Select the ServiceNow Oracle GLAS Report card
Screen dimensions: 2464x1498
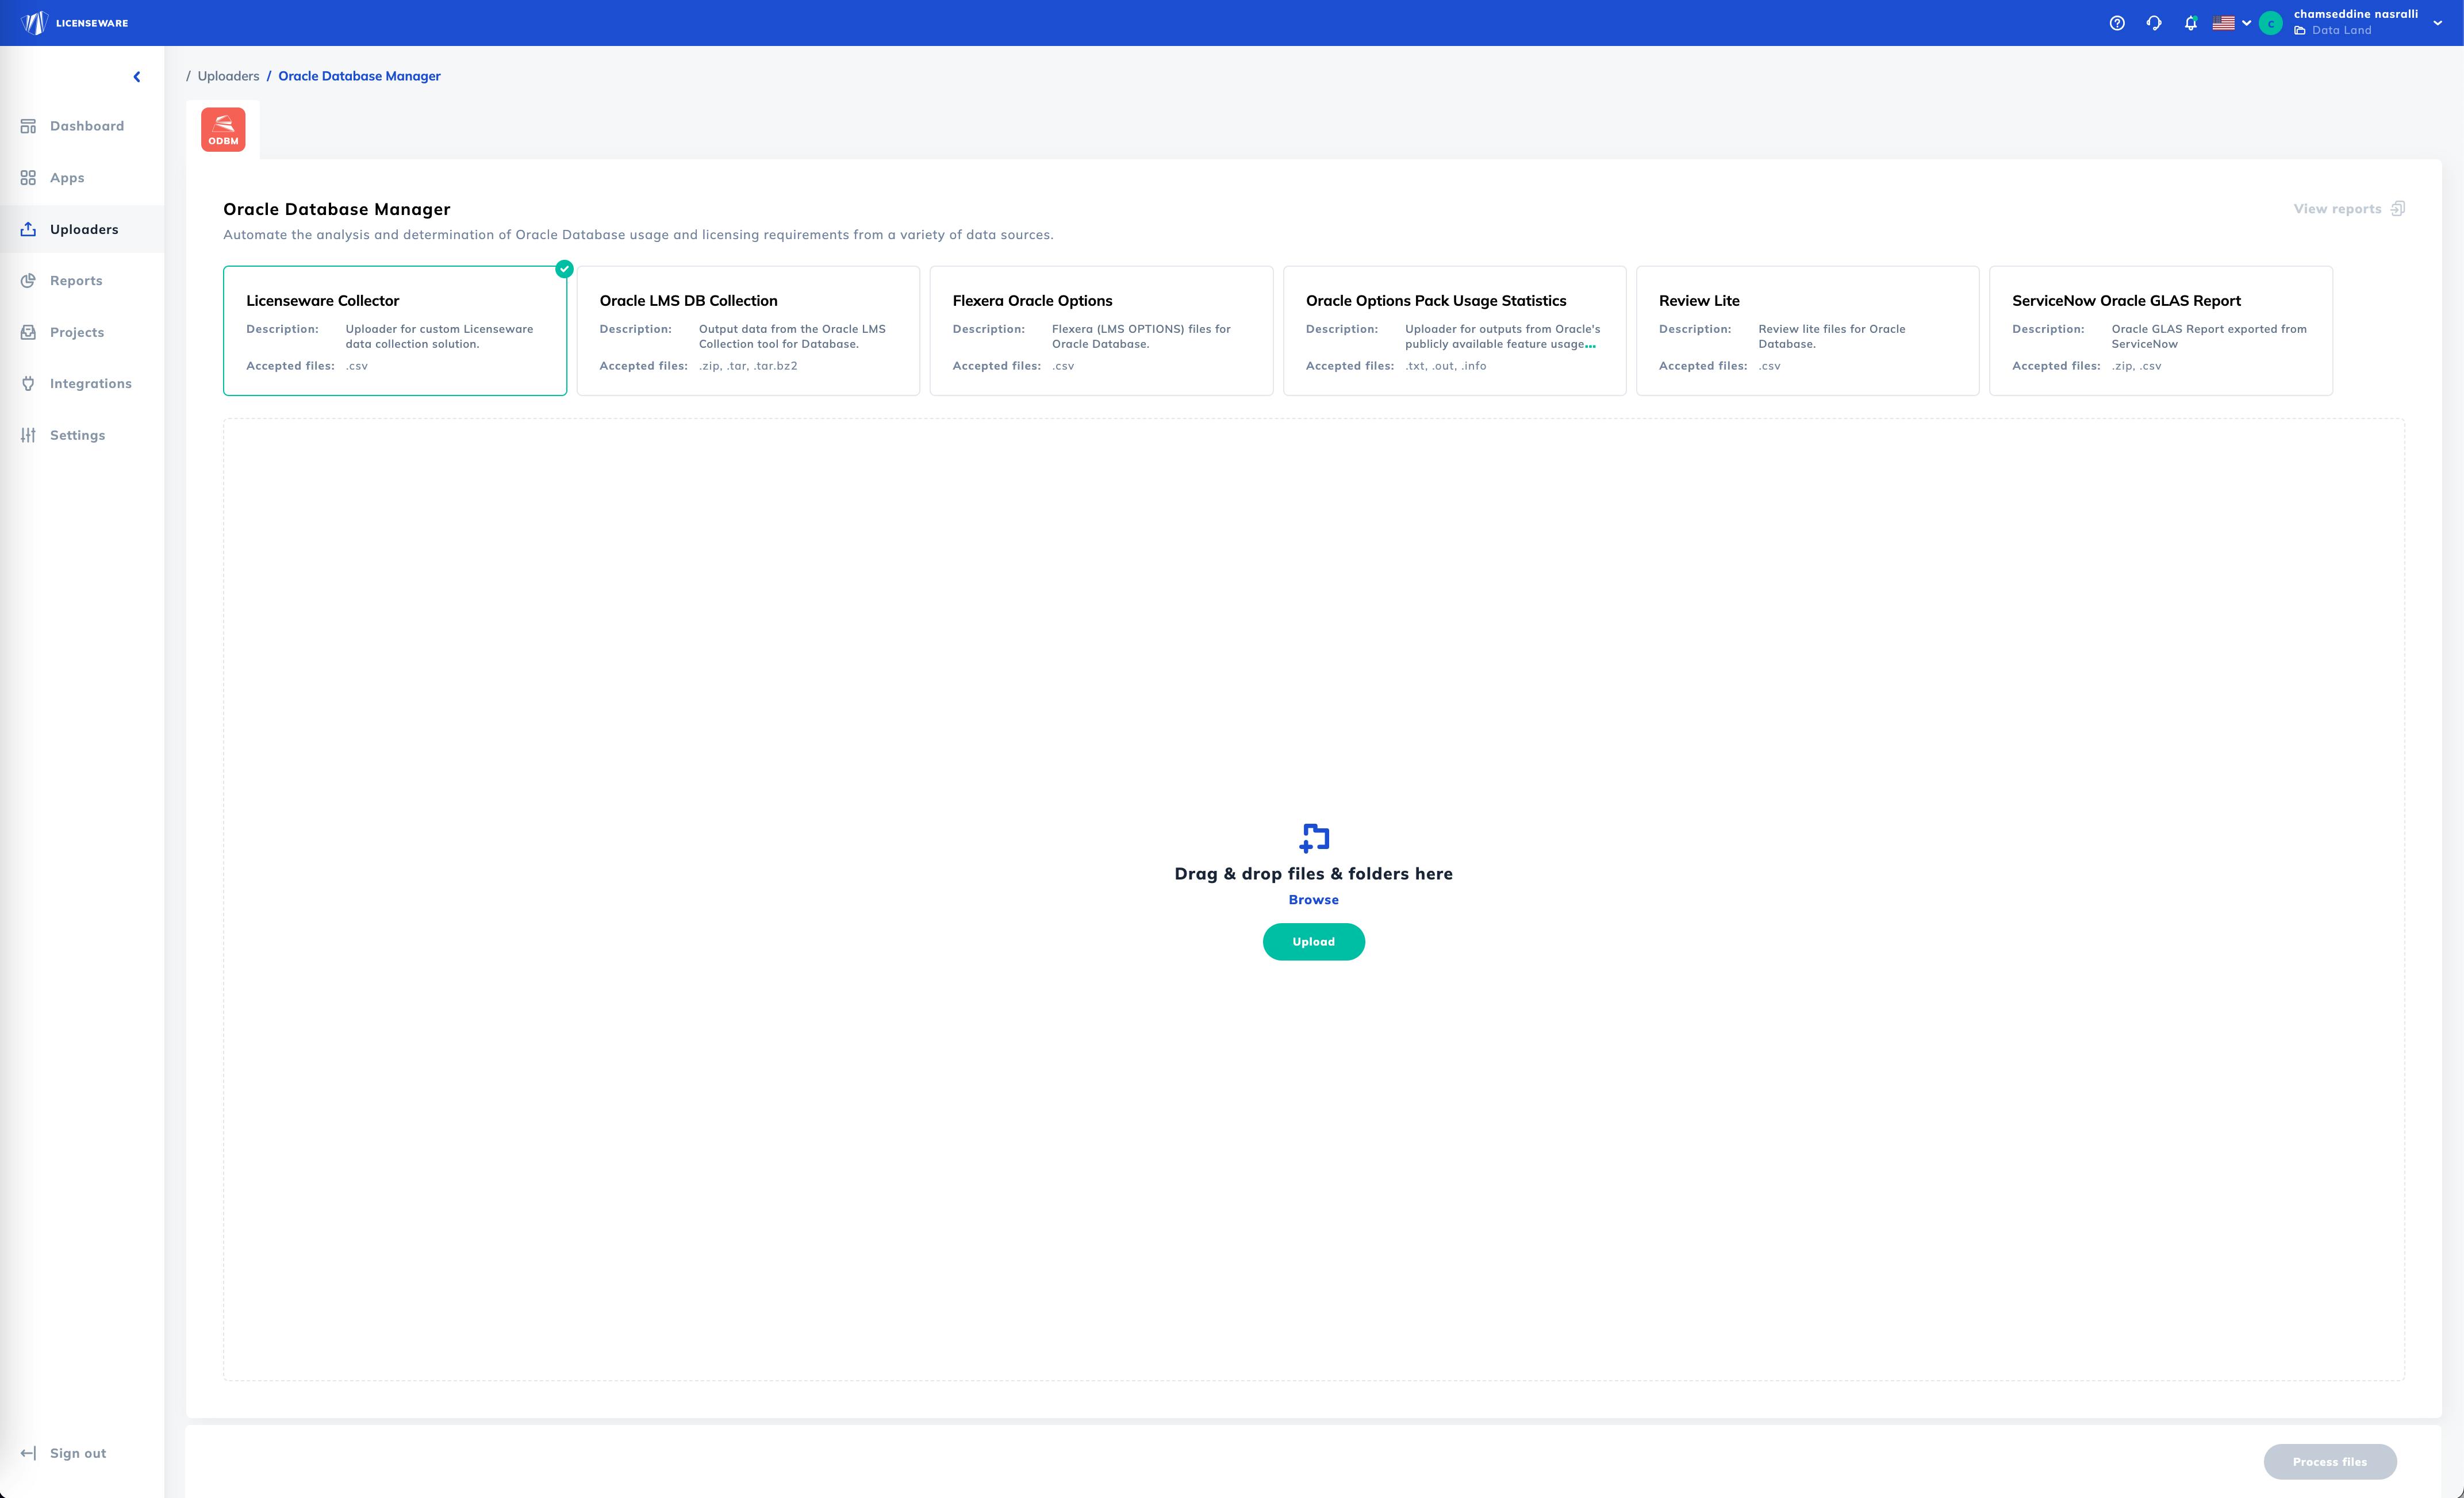click(2161, 331)
